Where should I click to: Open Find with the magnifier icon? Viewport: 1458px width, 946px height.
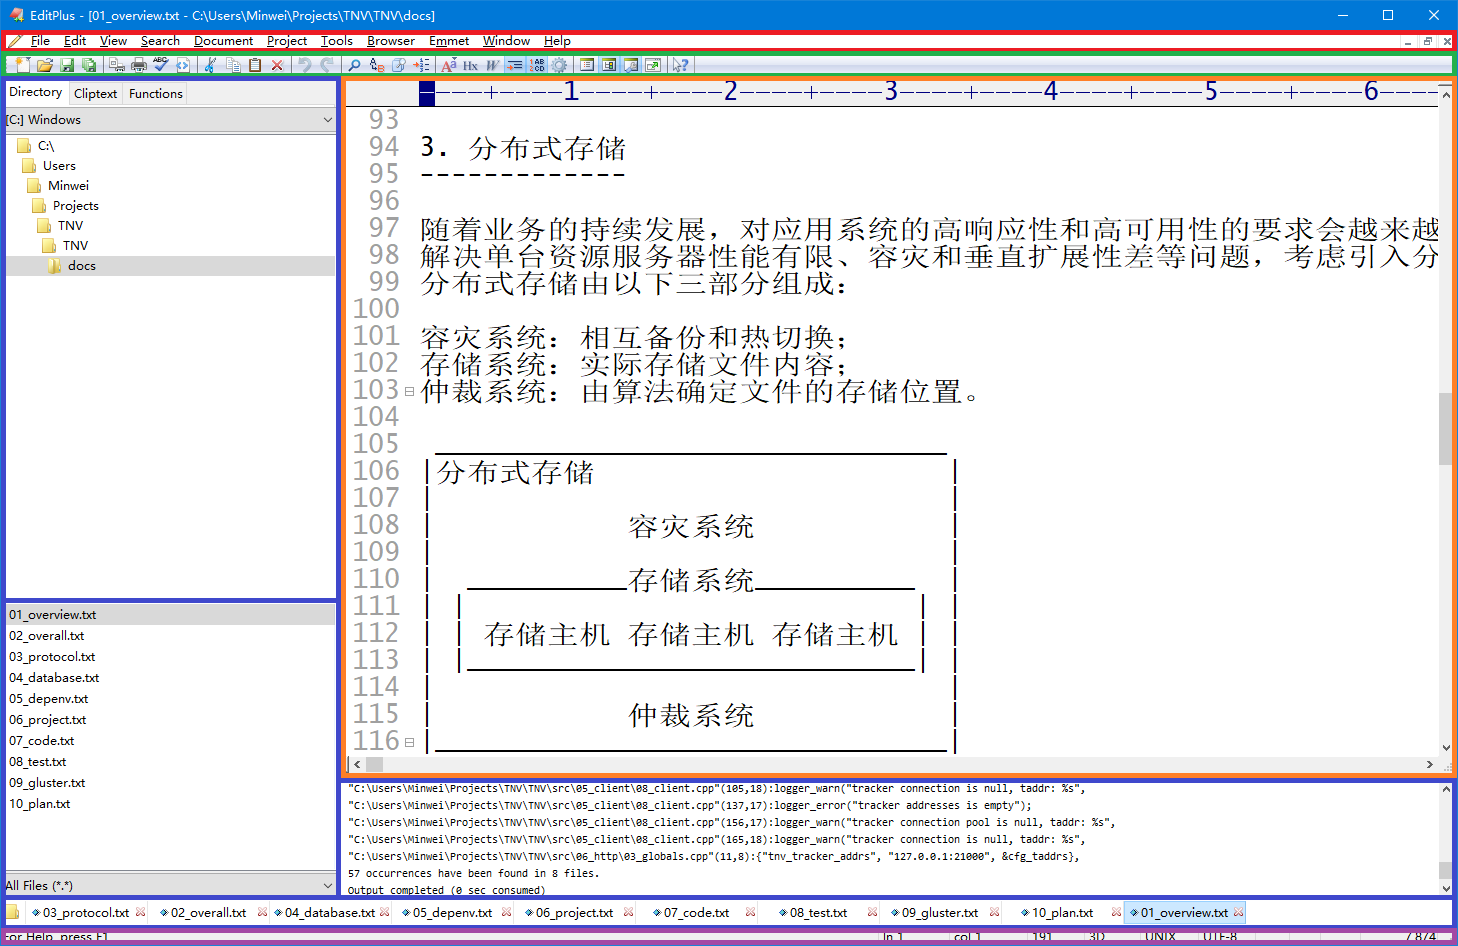point(354,65)
